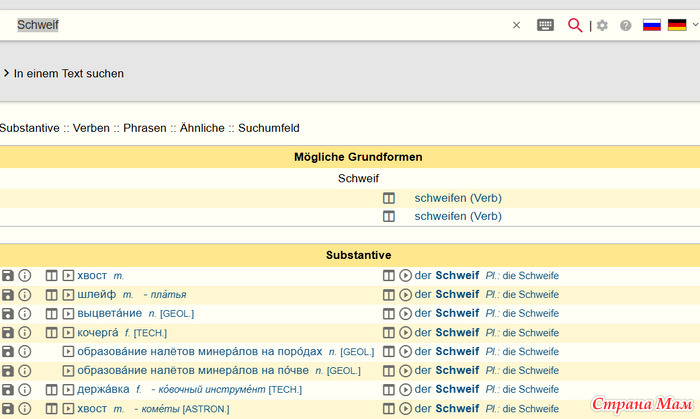This screenshot has height=419, width=700.
Task: Save the выцветание entry to trainer
Action: pos(8,313)
